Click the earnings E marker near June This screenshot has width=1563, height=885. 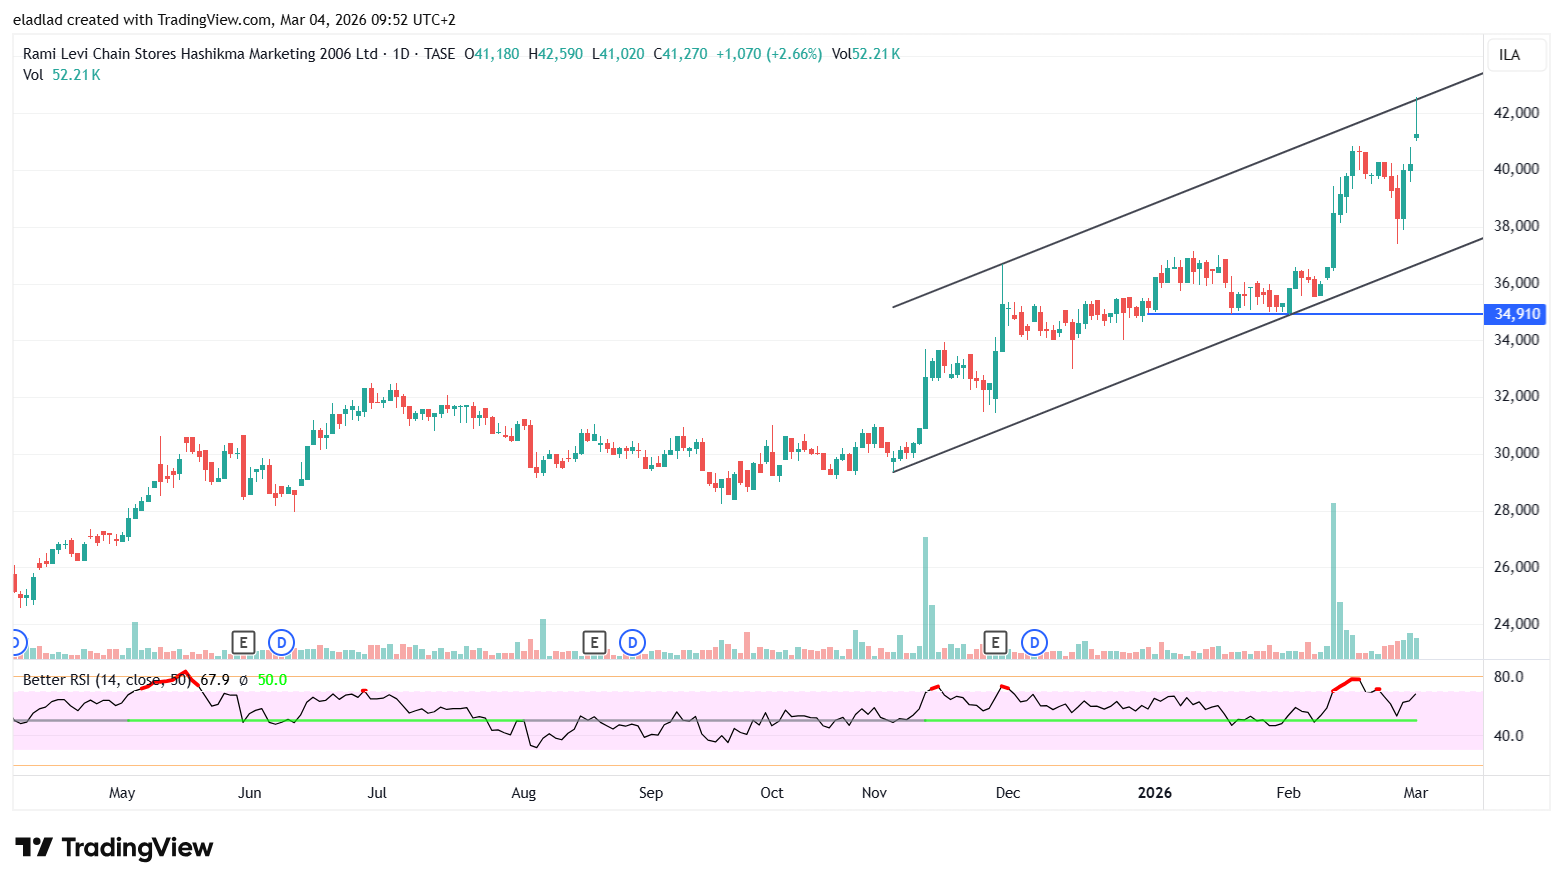click(x=243, y=642)
